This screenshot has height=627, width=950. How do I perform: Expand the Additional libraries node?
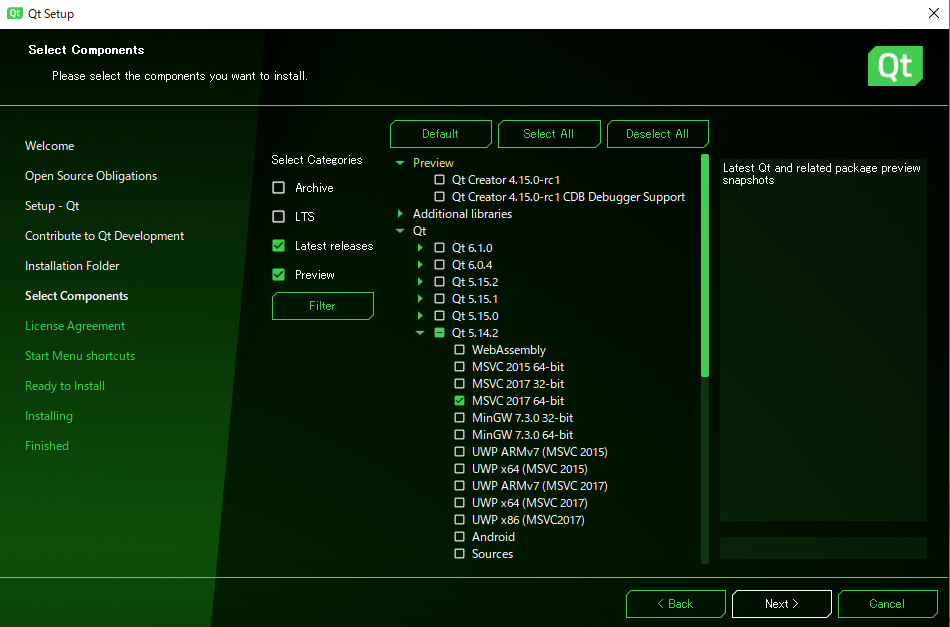click(400, 214)
